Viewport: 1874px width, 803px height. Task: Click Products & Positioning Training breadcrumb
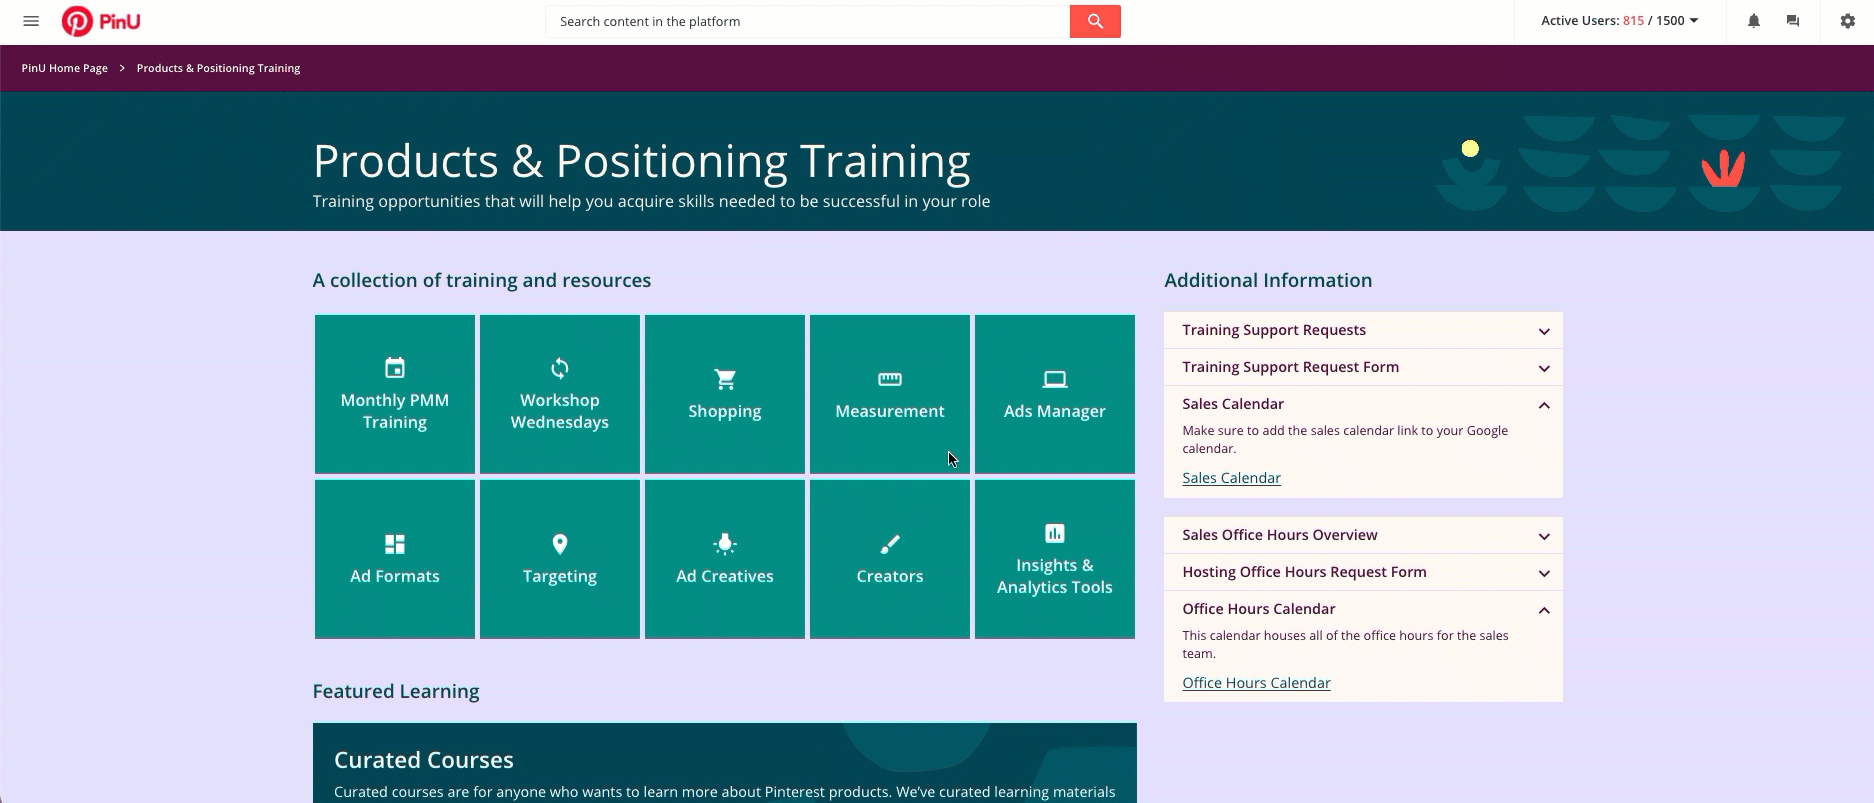[x=218, y=68]
